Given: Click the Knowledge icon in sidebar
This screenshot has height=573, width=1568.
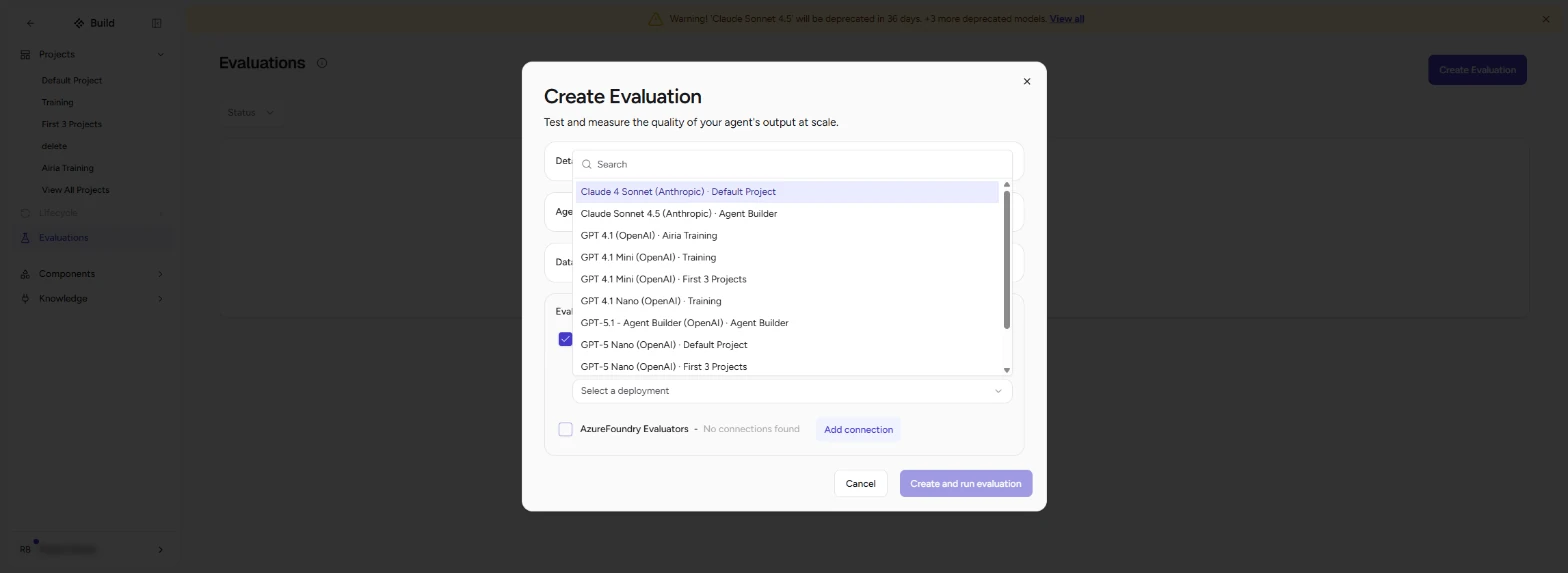Looking at the screenshot, I should (x=25, y=299).
